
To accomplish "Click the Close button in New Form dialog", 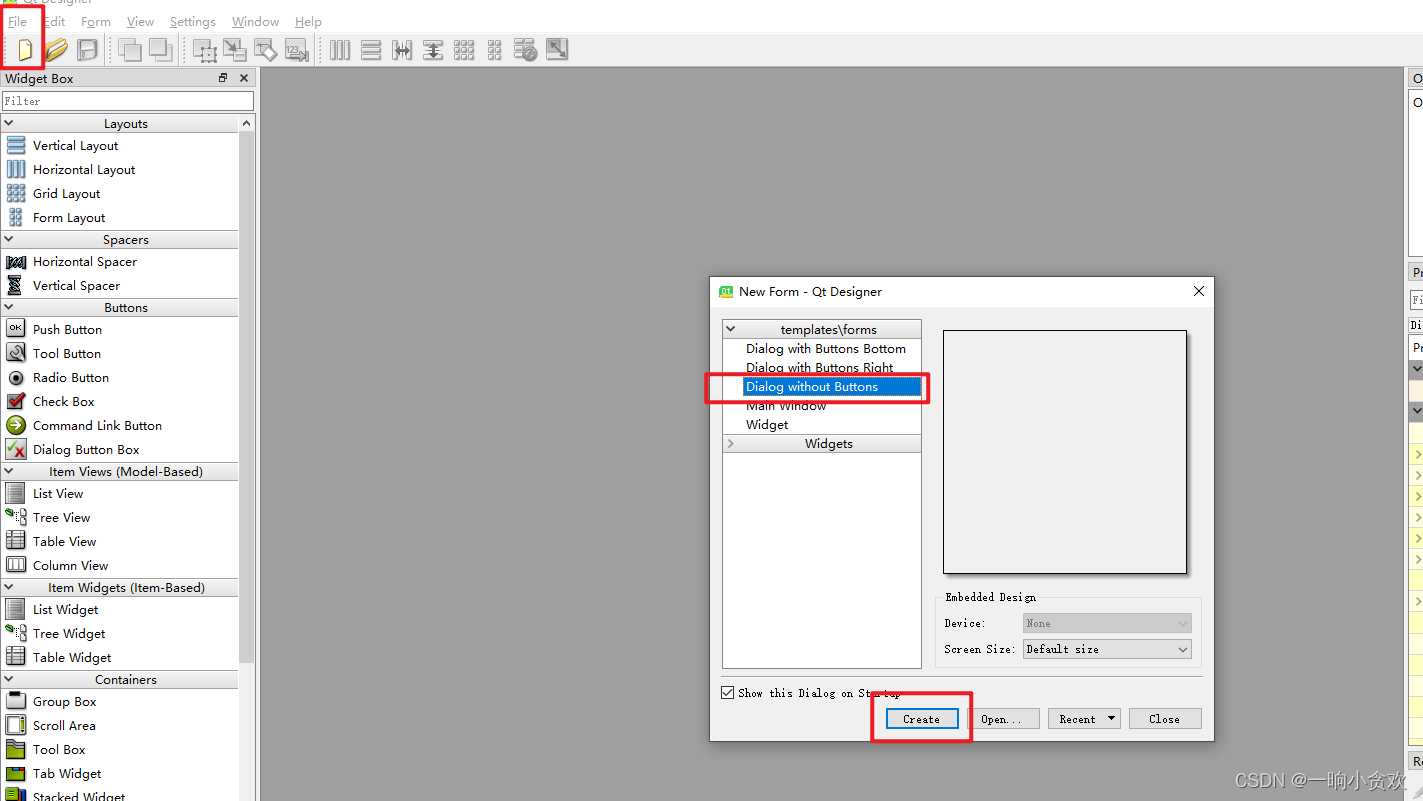I will click(1165, 719).
